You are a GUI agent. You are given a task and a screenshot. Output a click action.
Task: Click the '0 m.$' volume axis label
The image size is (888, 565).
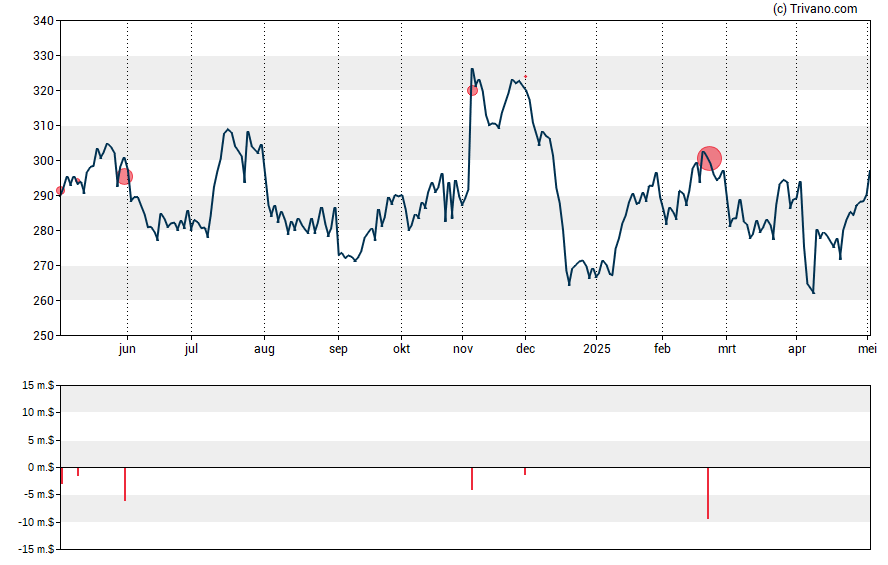41,468
